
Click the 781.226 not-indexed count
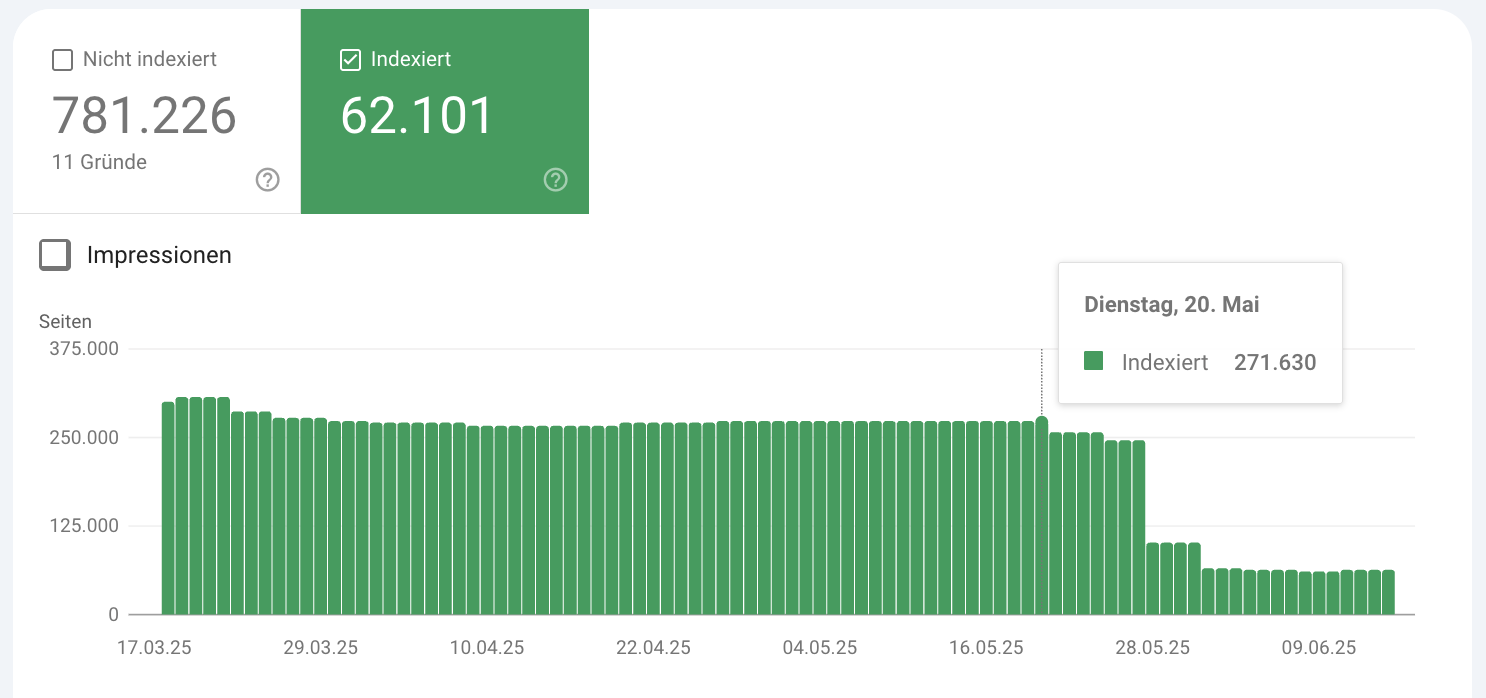tap(144, 116)
